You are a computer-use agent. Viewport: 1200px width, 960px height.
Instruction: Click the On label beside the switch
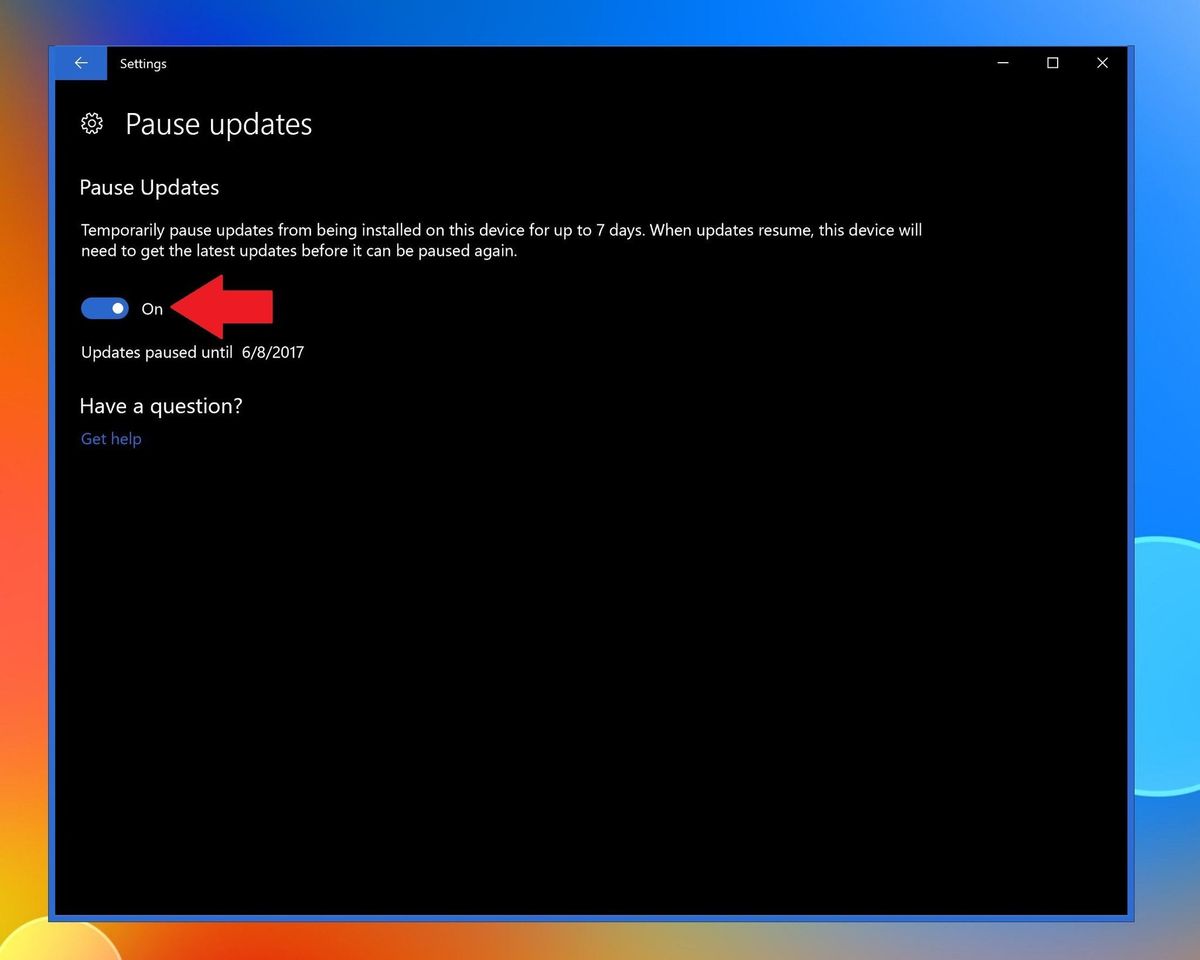pos(152,309)
